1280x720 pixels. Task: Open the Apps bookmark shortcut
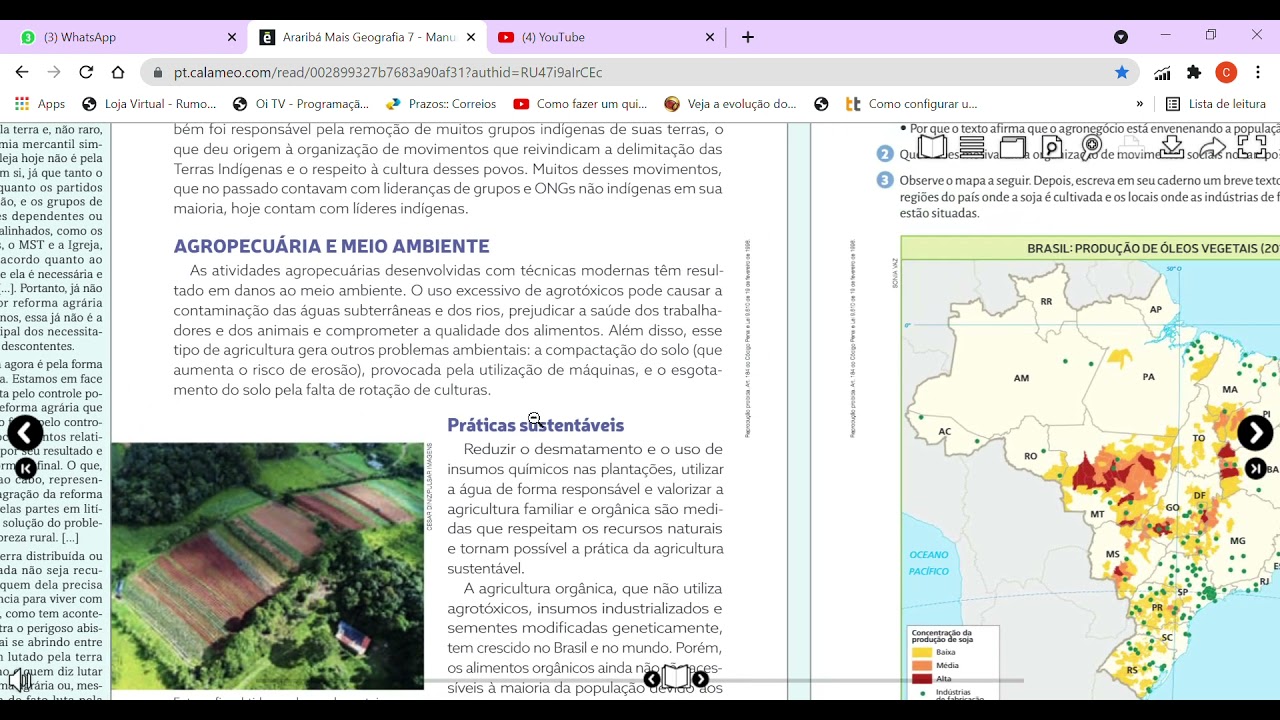click(40, 104)
